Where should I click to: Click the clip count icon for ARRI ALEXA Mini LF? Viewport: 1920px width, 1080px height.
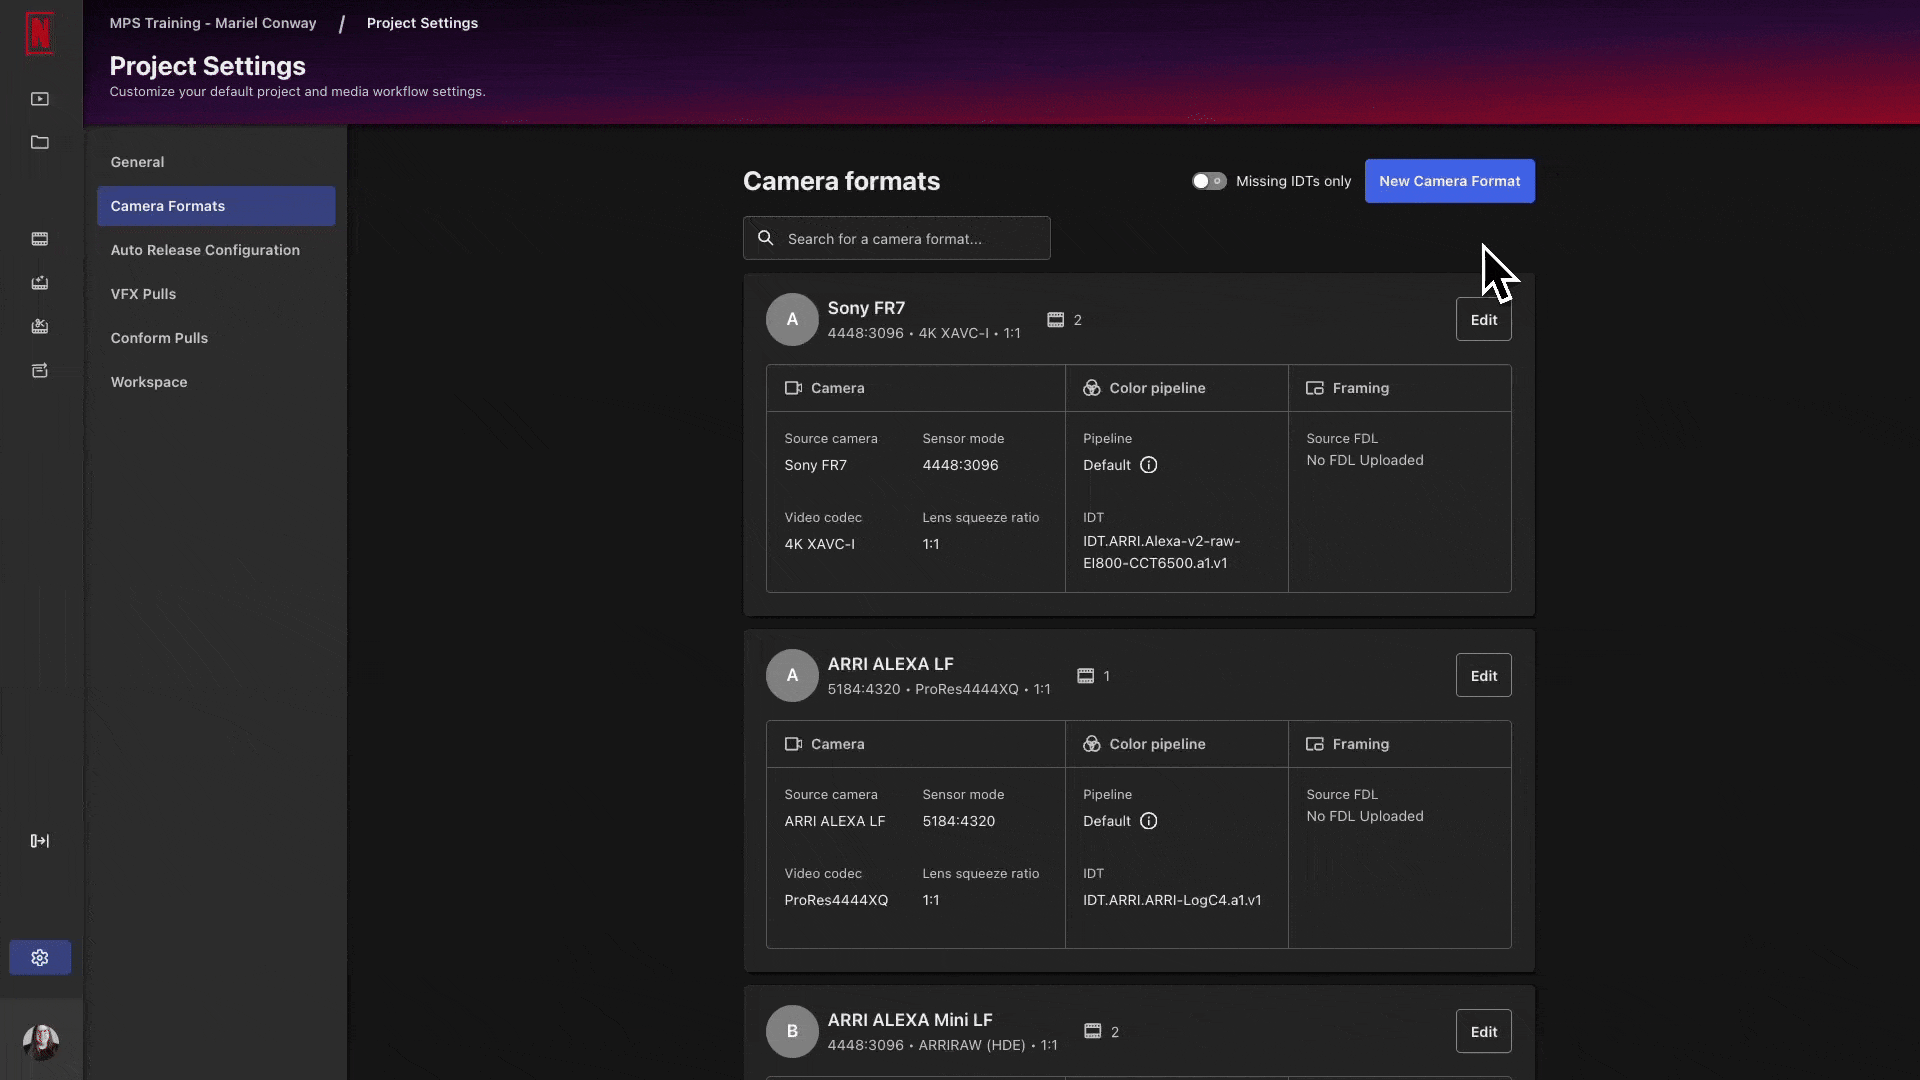pos(1093,1031)
